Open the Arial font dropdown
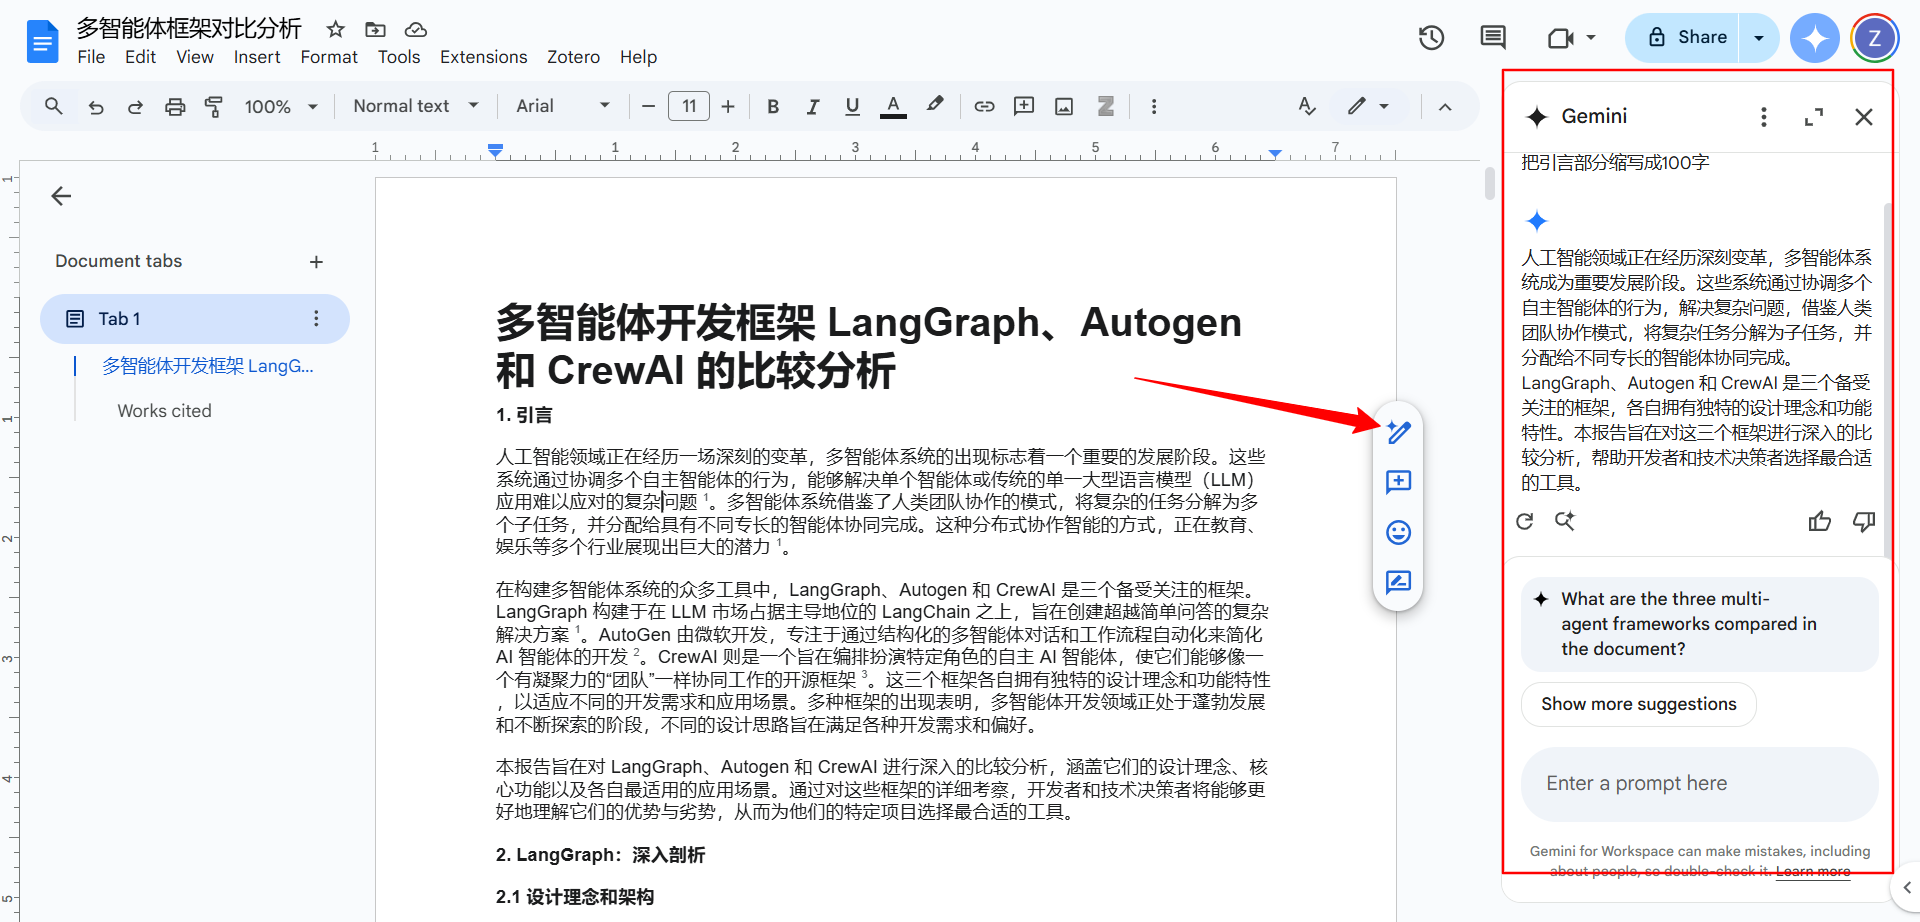The width and height of the screenshot is (1920, 922). 563,106
